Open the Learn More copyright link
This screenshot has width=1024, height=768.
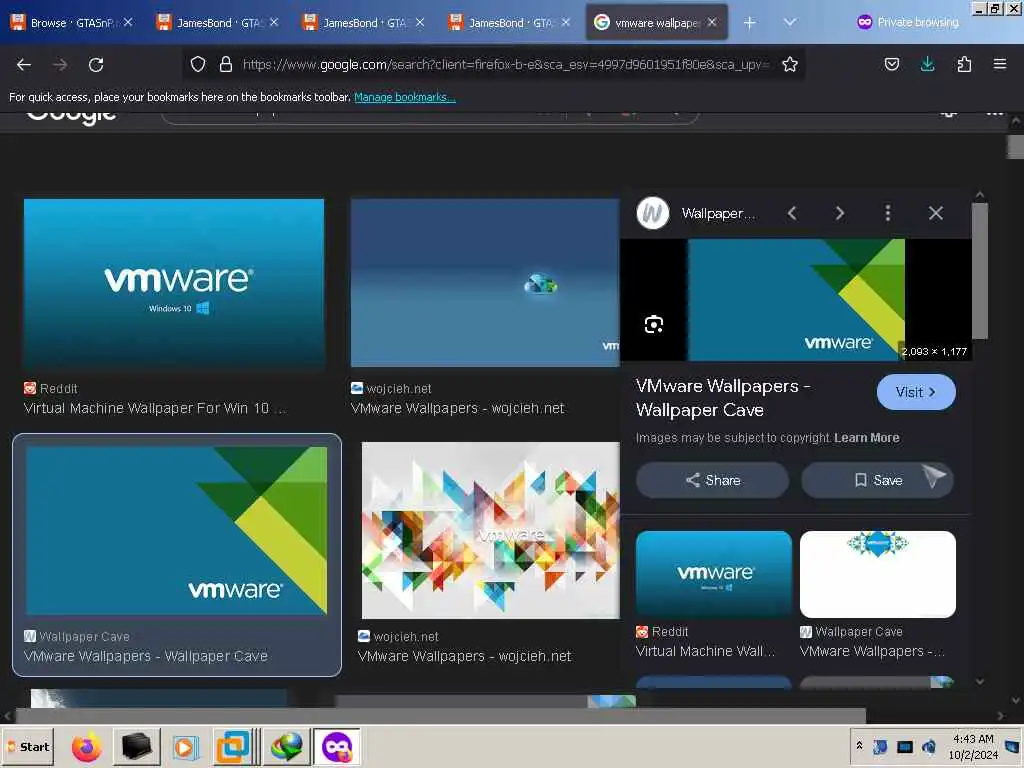pos(867,438)
